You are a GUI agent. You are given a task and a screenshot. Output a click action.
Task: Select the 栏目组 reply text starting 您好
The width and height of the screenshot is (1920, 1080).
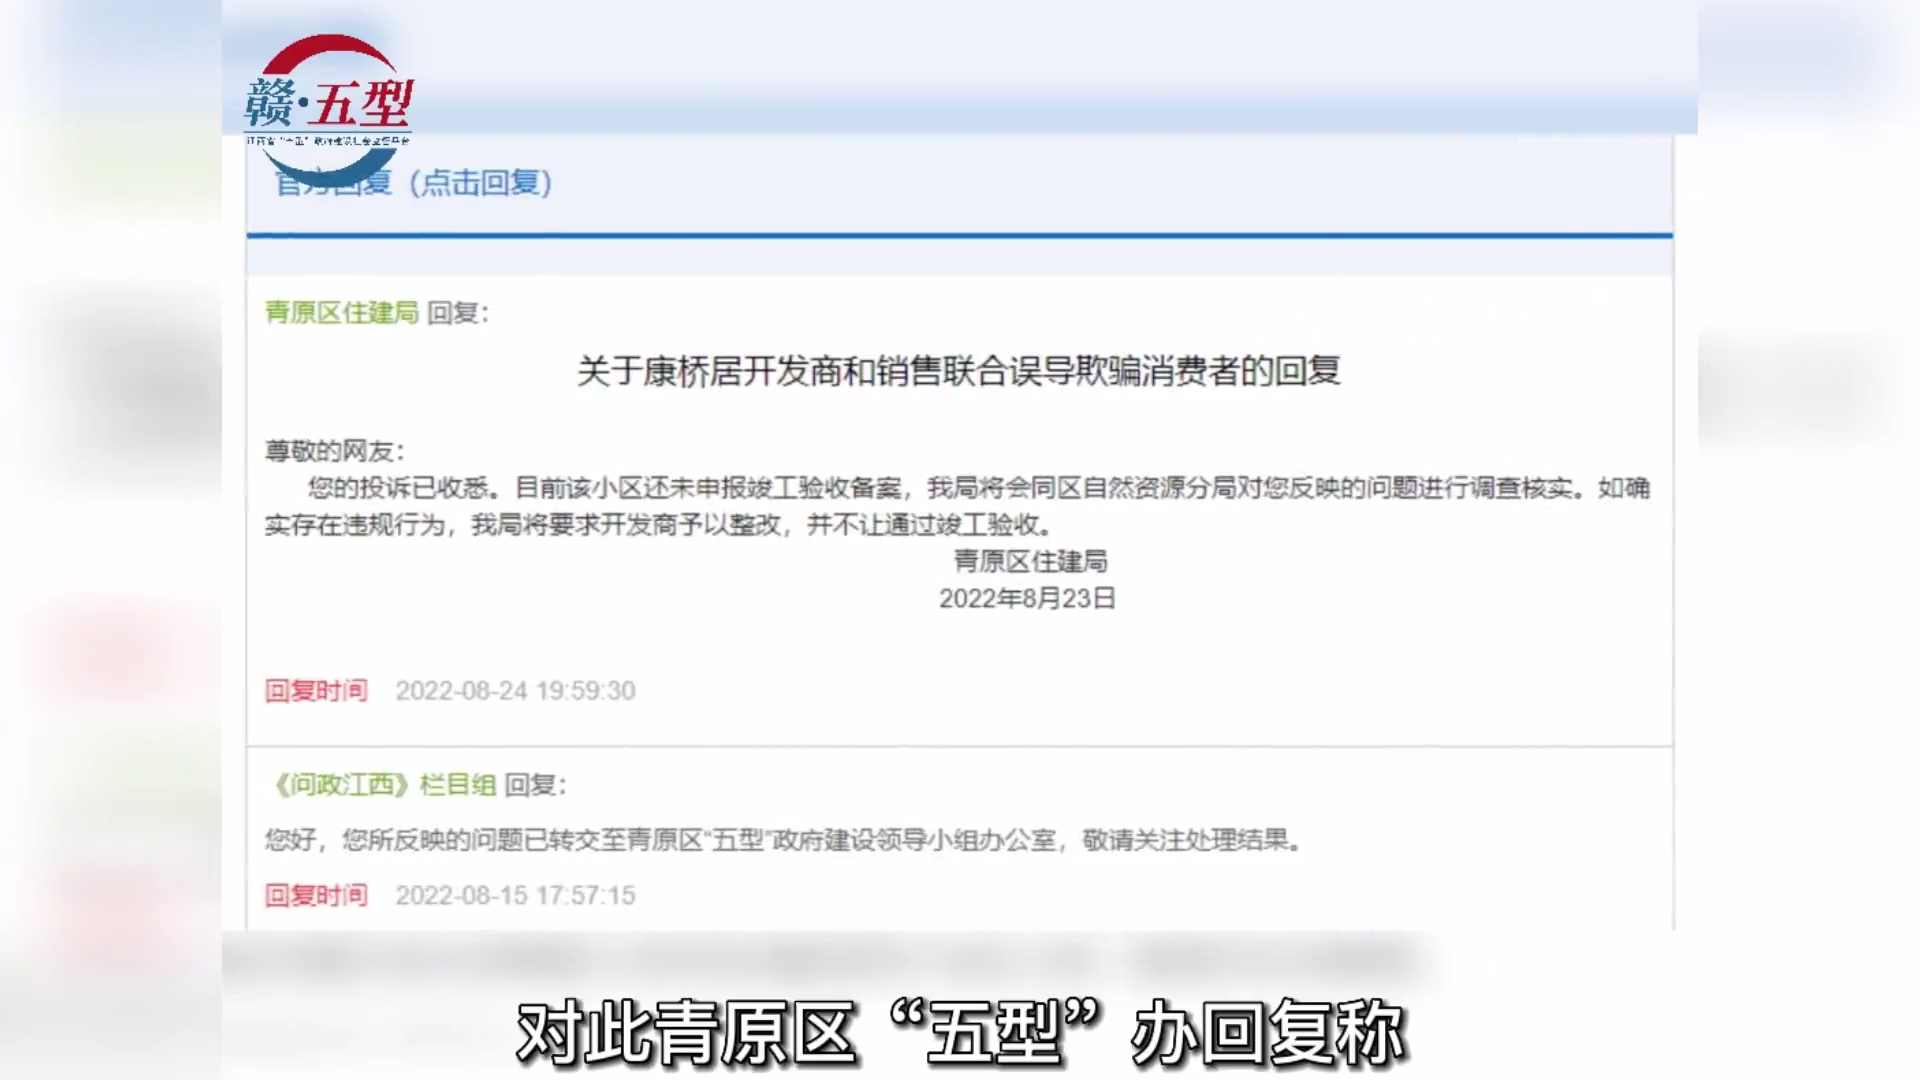[x=784, y=840]
